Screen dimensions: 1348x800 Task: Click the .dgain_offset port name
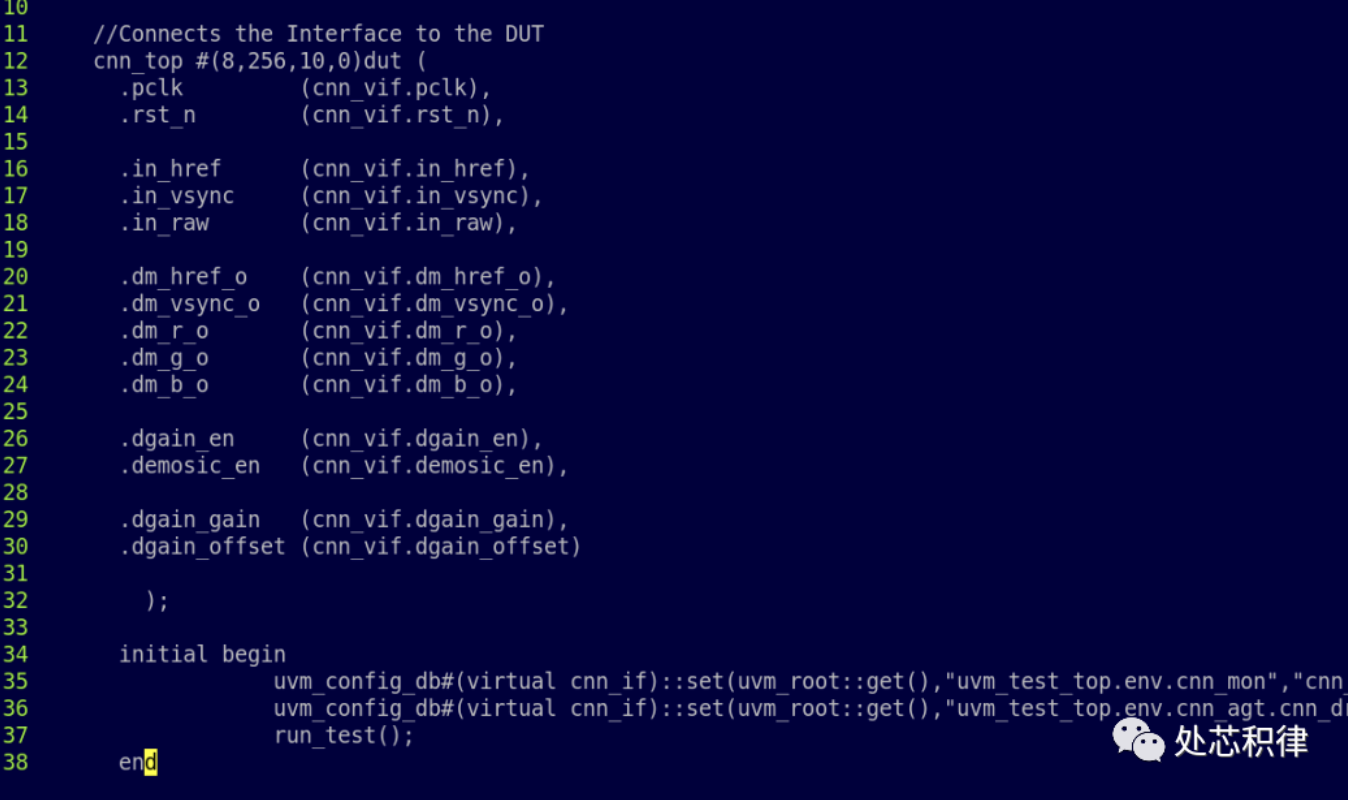tap(202, 547)
